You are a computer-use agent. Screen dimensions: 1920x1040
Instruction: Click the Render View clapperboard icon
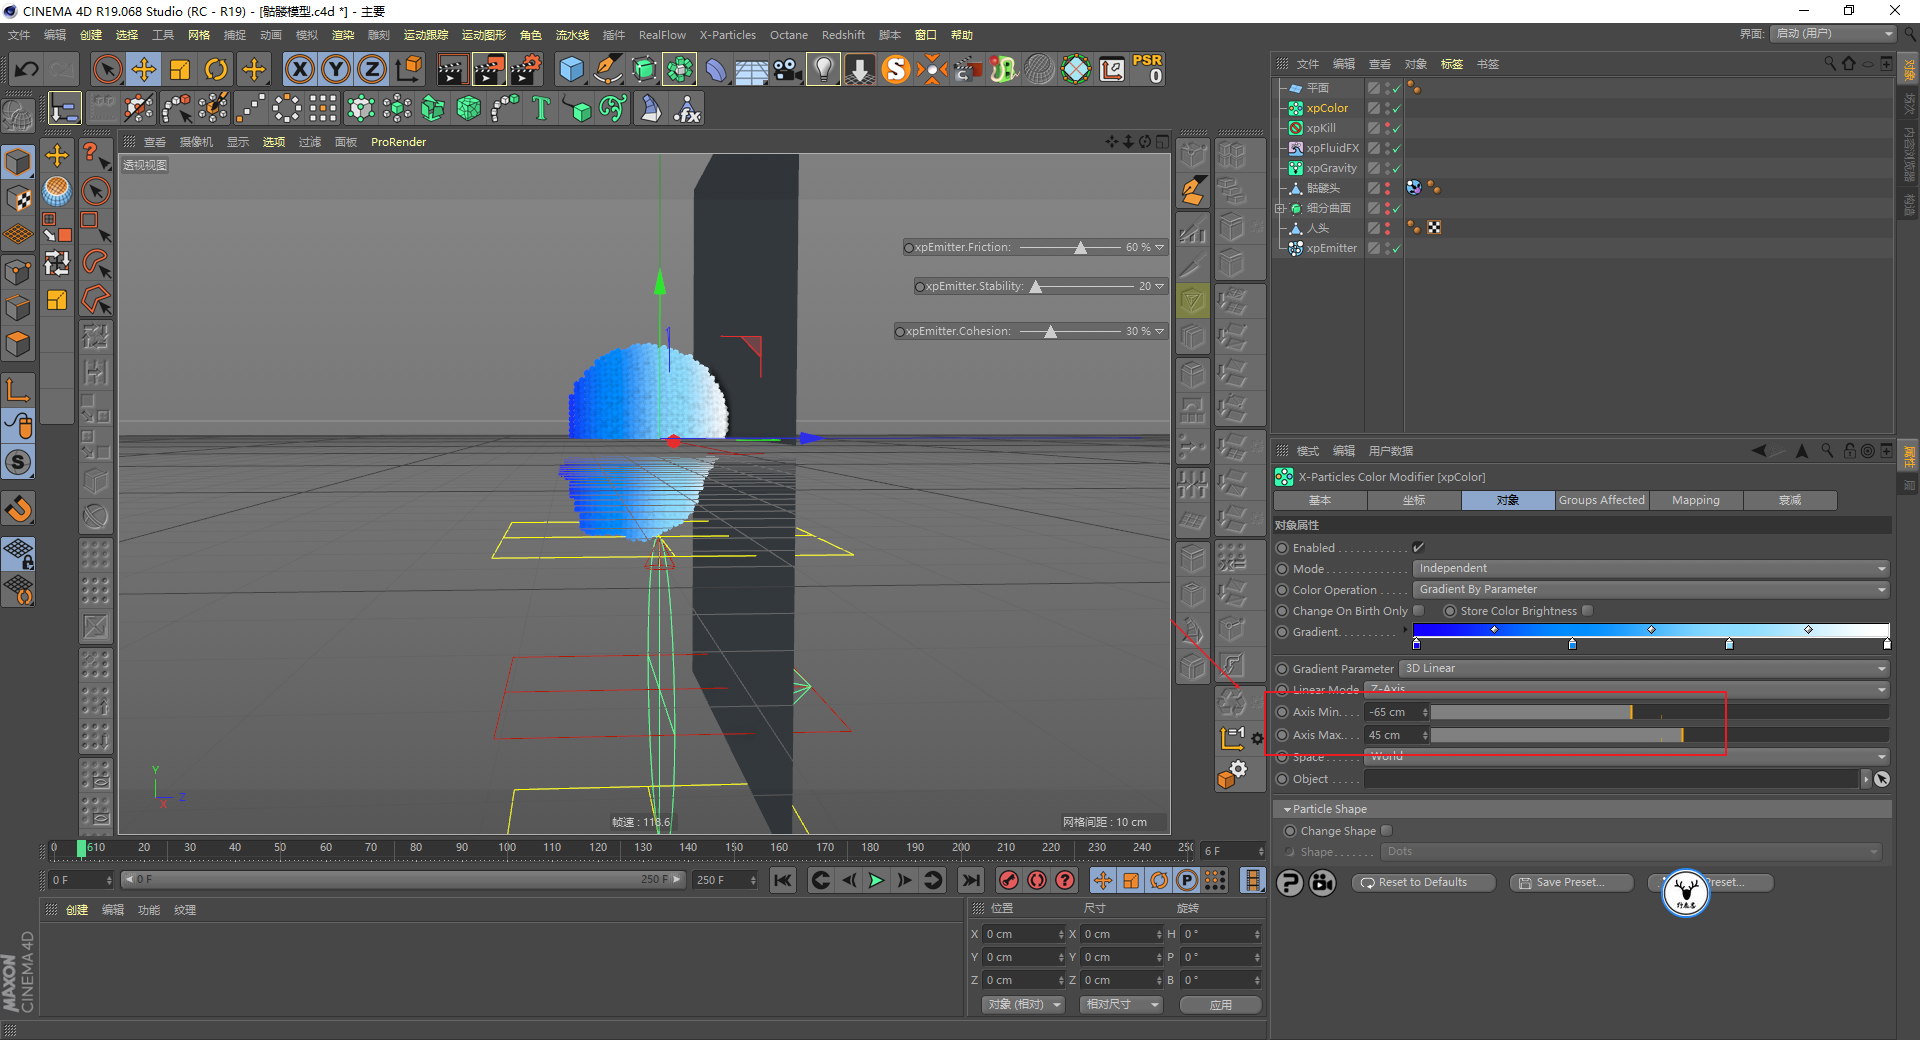pos(452,69)
